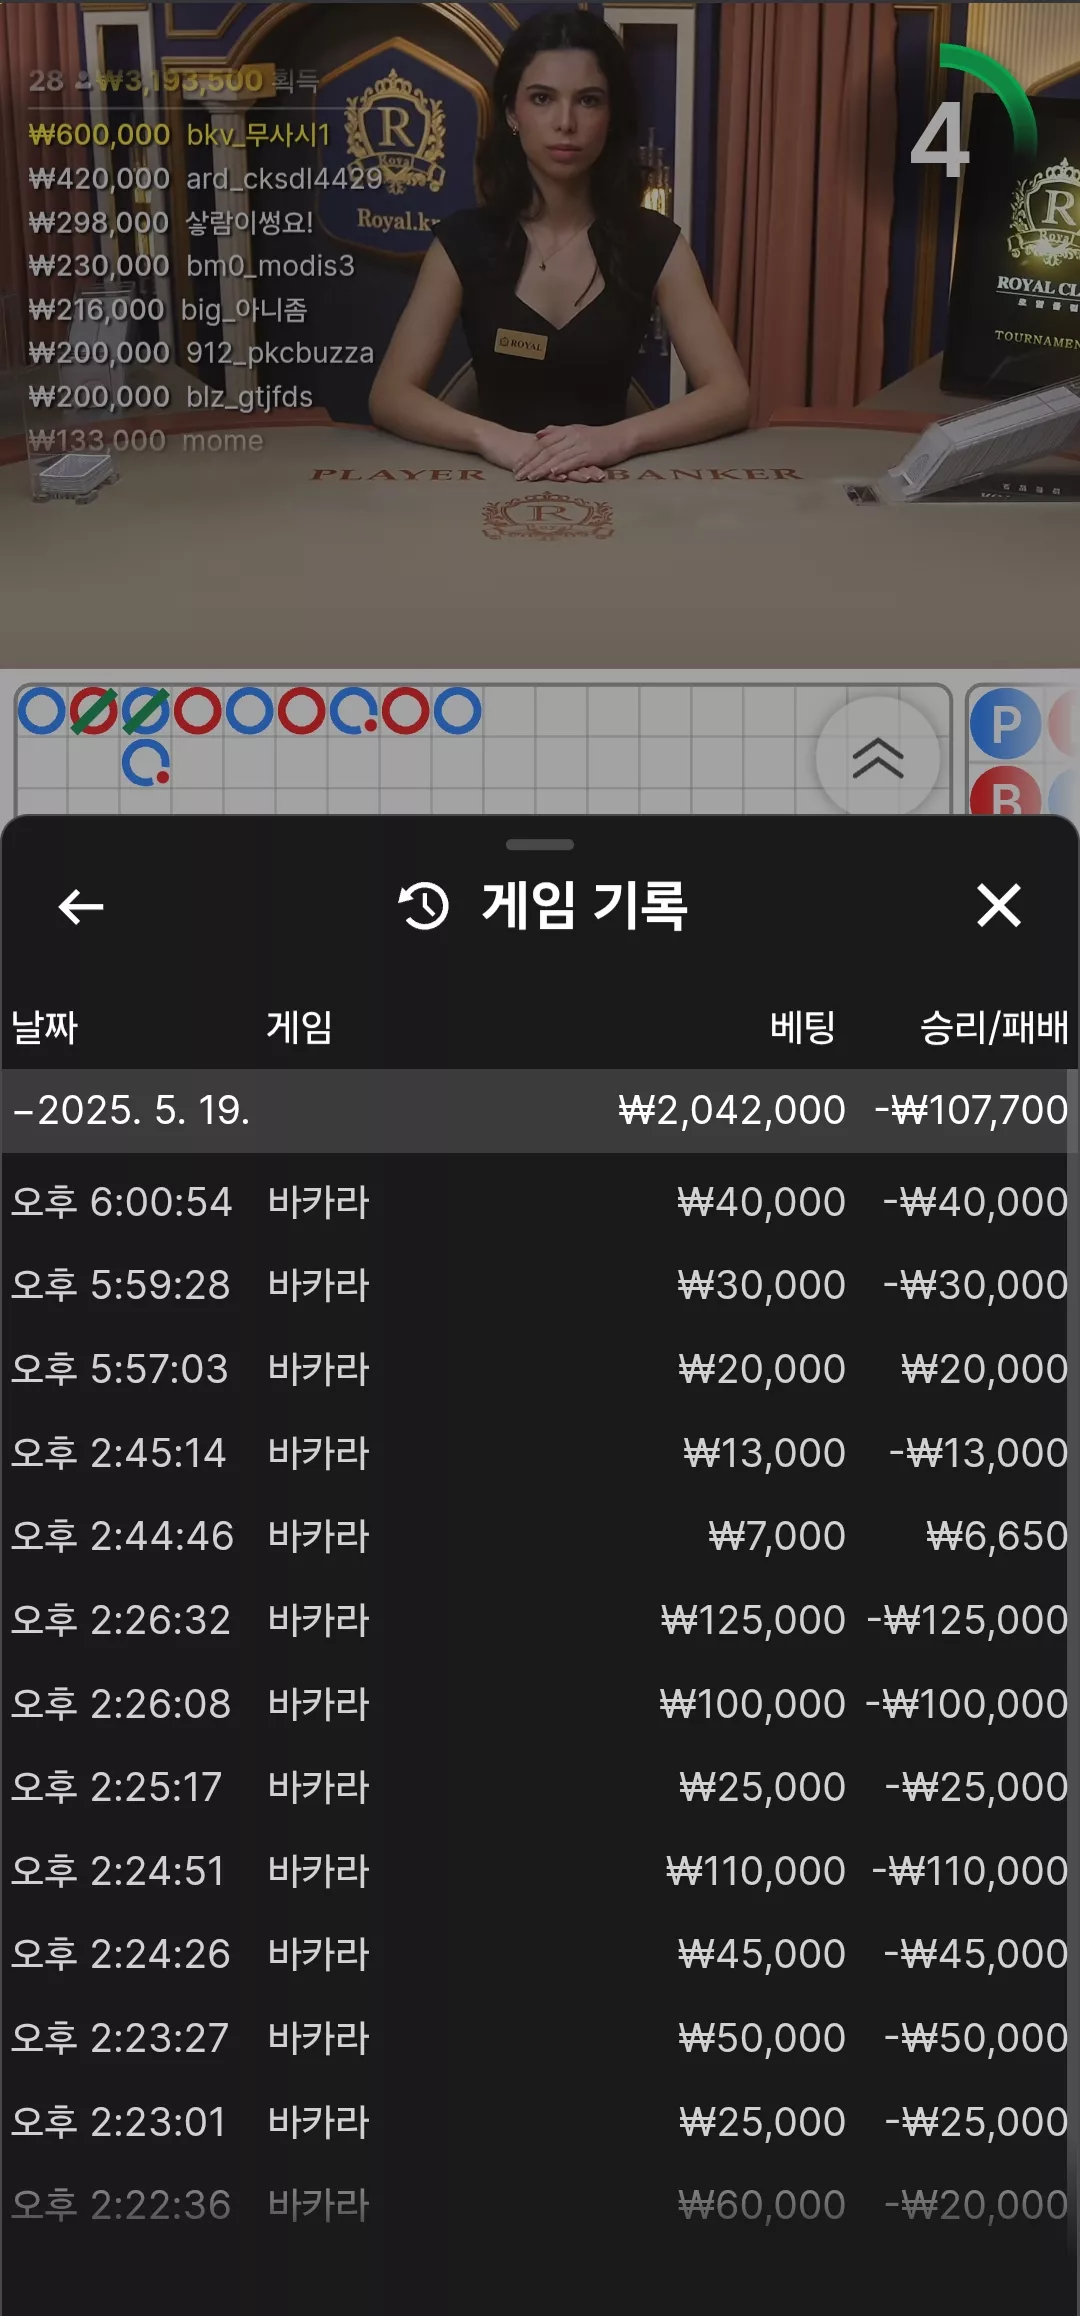Click winner entry mome ₩133,000
This screenshot has height=2316, width=1080.
click(146, 441)
